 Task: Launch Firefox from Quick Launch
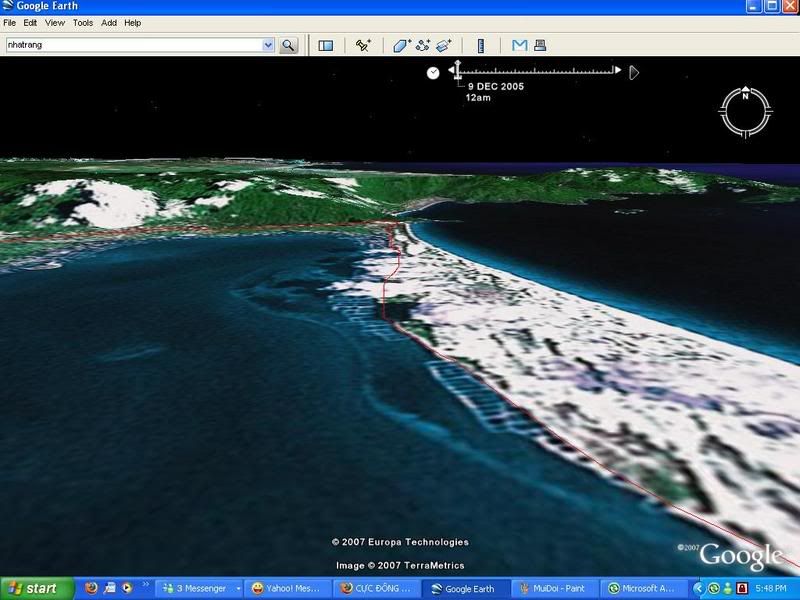(x=92, y=588)
